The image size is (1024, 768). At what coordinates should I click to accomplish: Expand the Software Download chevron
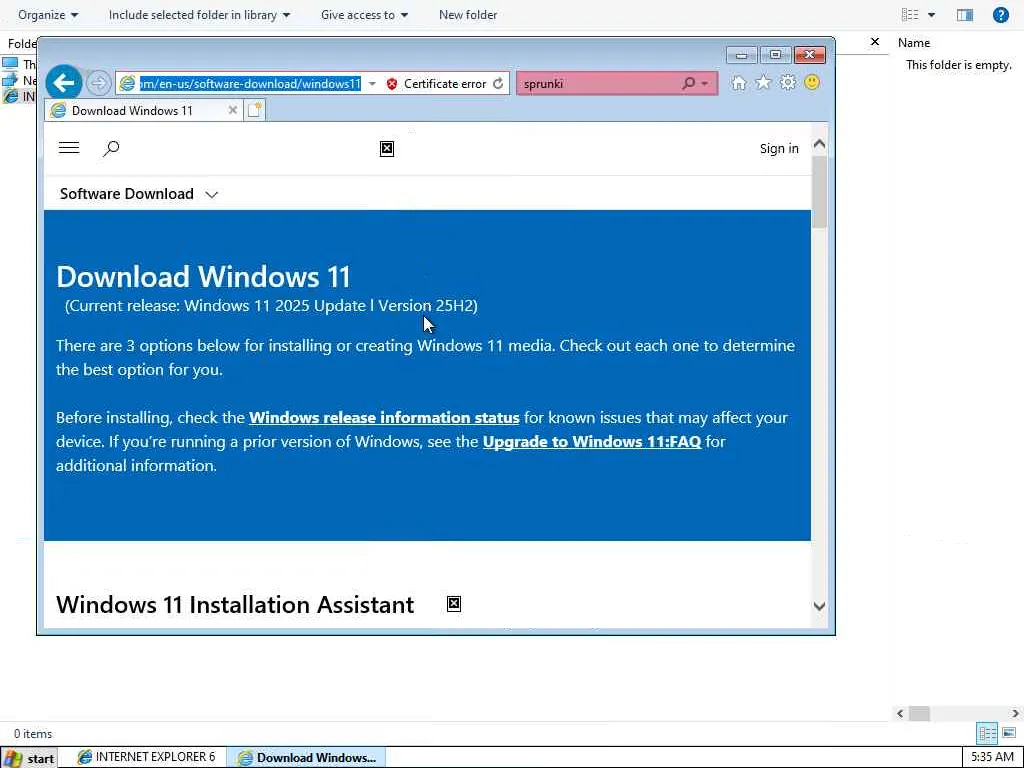point(211,195)
